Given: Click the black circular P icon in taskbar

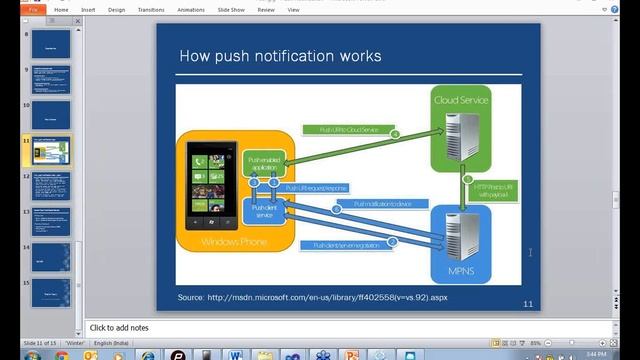Looking at the screenshot, I should pyautogui.click(x=178, y=356).
